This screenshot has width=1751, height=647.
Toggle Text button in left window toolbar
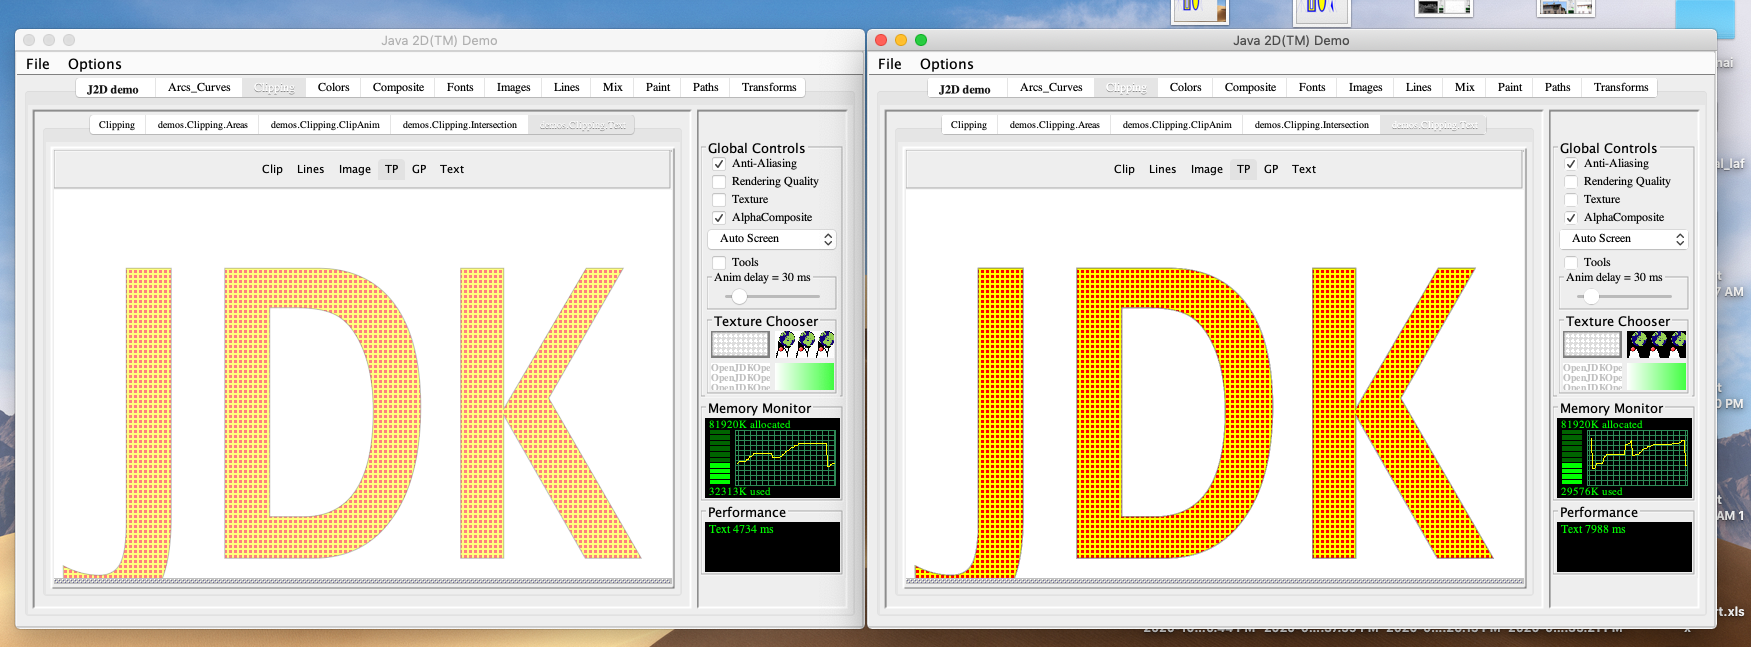452,170
